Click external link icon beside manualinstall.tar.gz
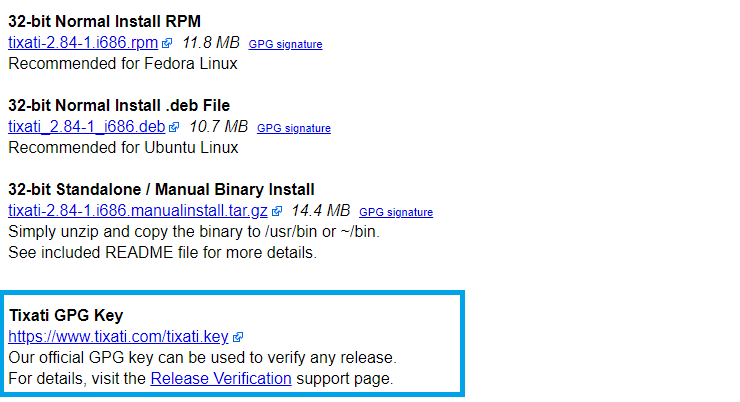Viewport: 740px width, 402px height. [x=277, y=211]
